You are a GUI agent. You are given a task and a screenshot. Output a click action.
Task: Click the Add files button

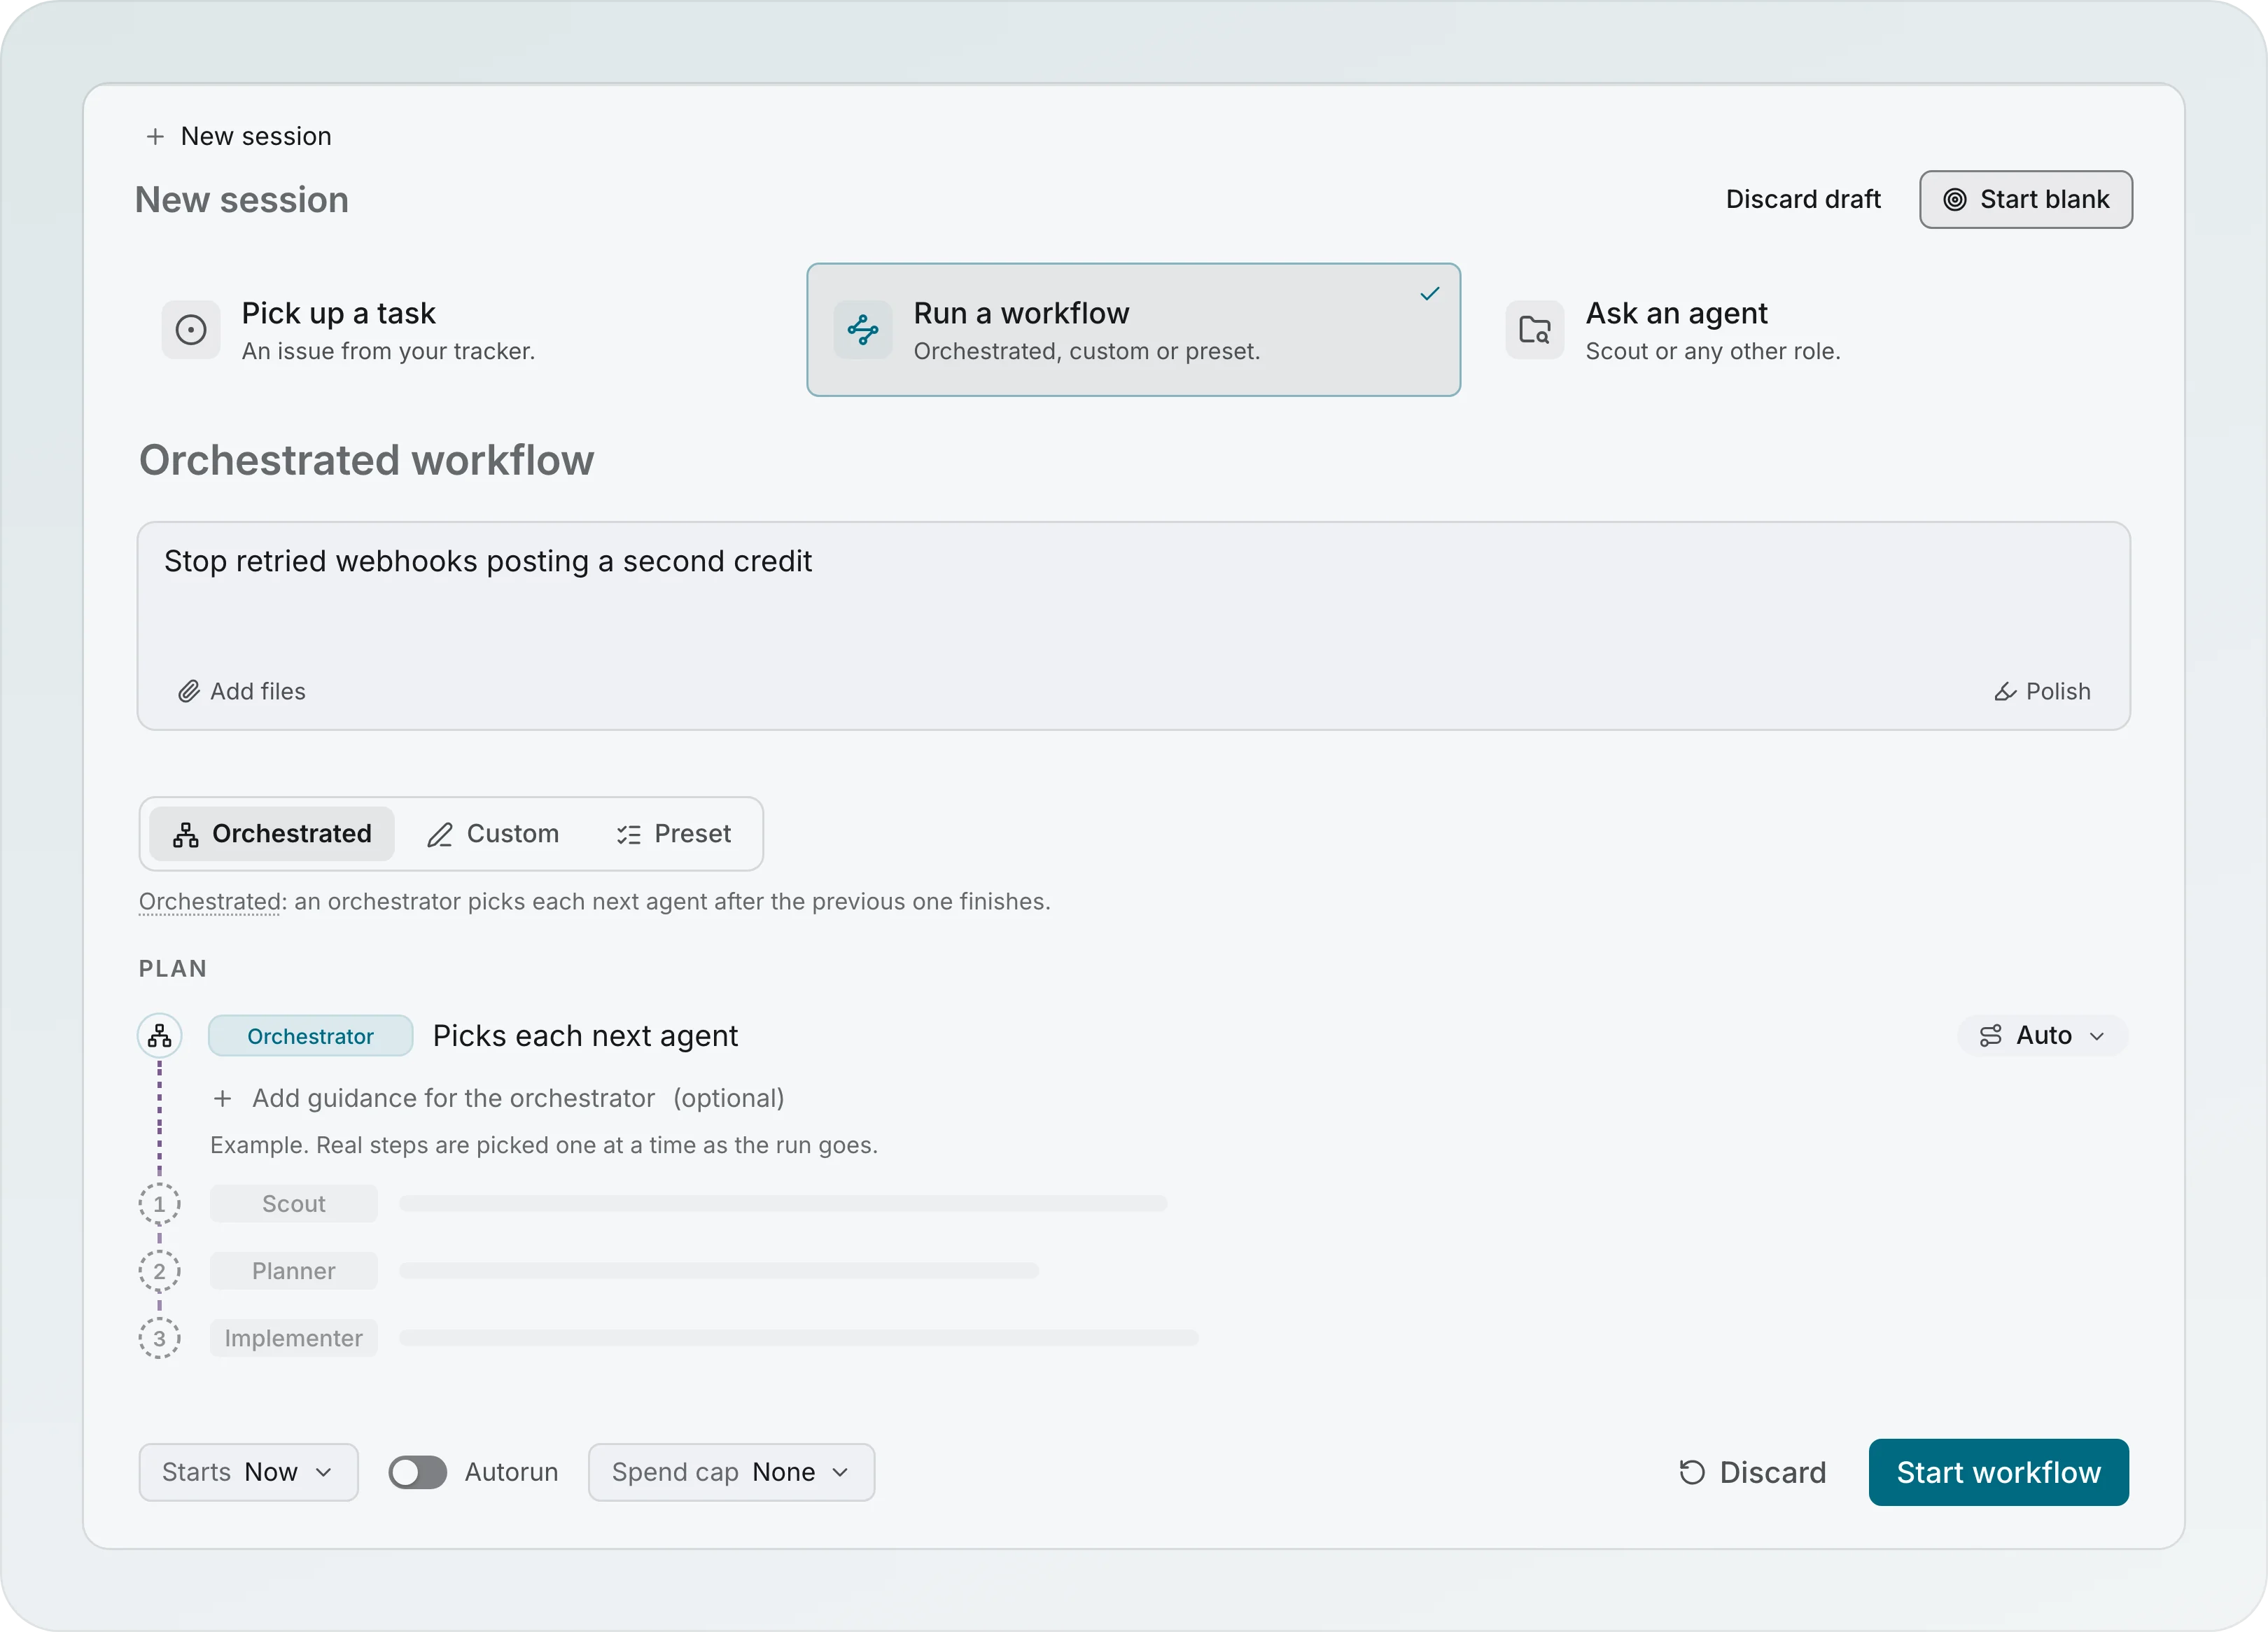(x=242, y=691)
